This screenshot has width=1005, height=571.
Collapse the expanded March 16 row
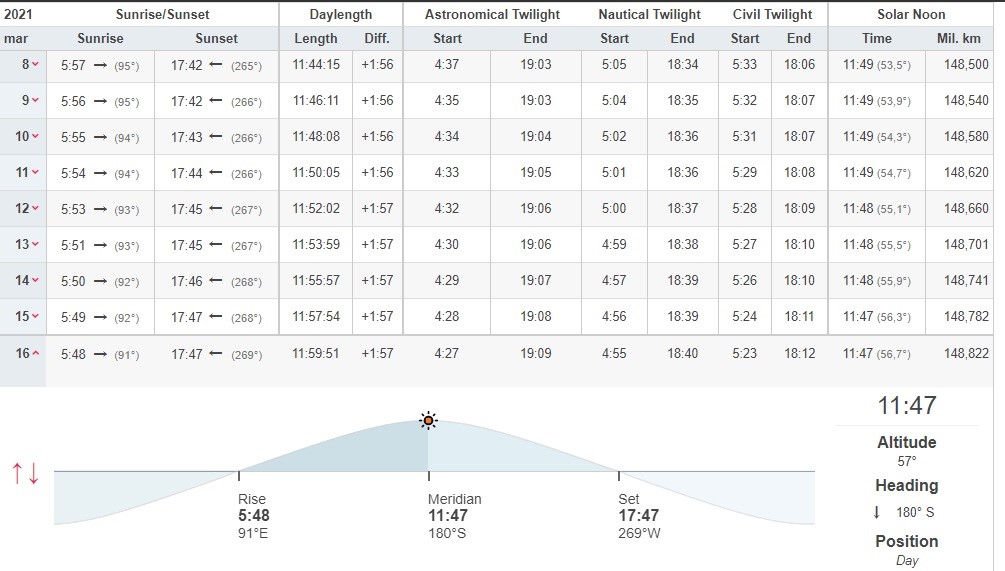35,353
